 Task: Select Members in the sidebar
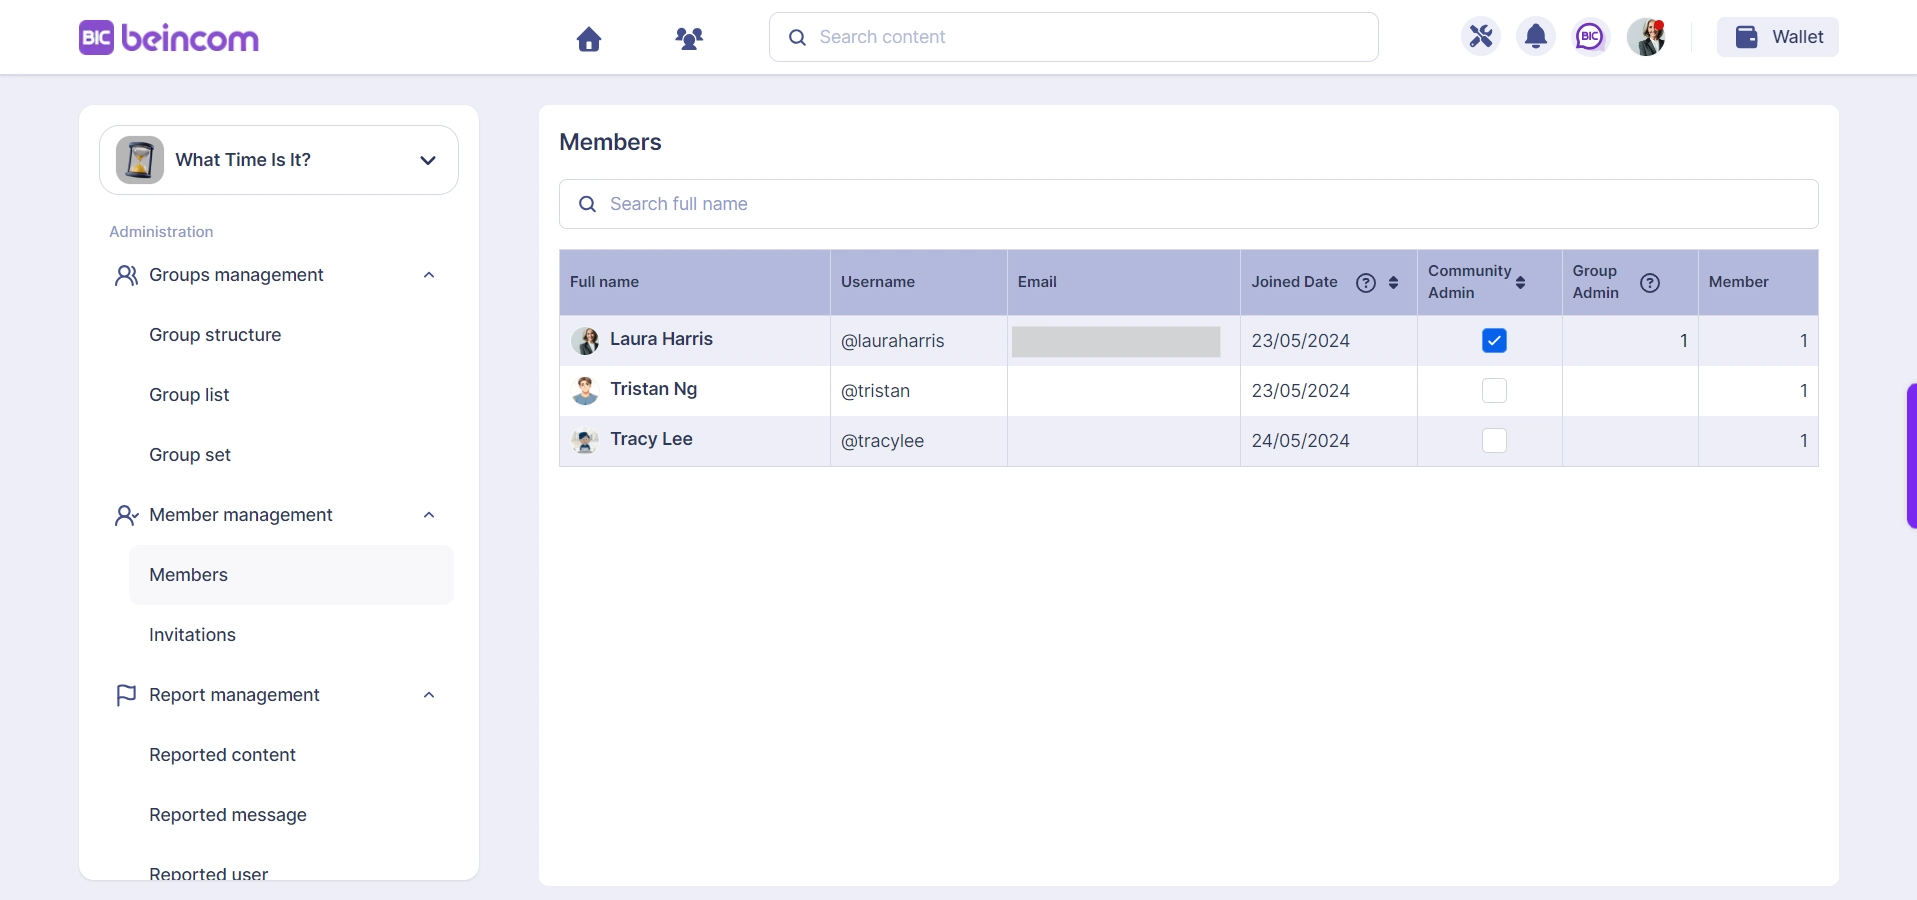(x=291, y=575)
